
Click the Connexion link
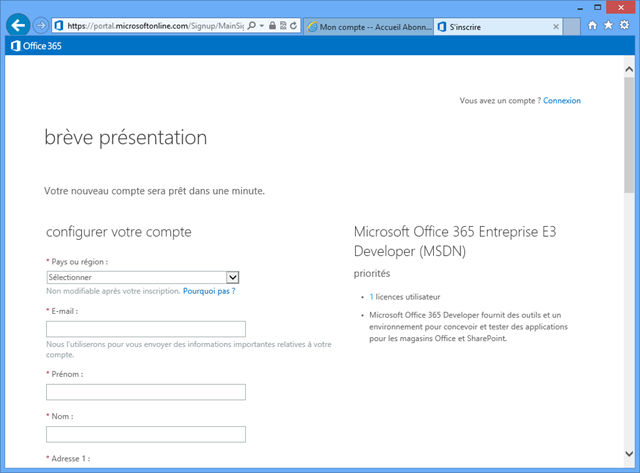click(x=562, y=100)
